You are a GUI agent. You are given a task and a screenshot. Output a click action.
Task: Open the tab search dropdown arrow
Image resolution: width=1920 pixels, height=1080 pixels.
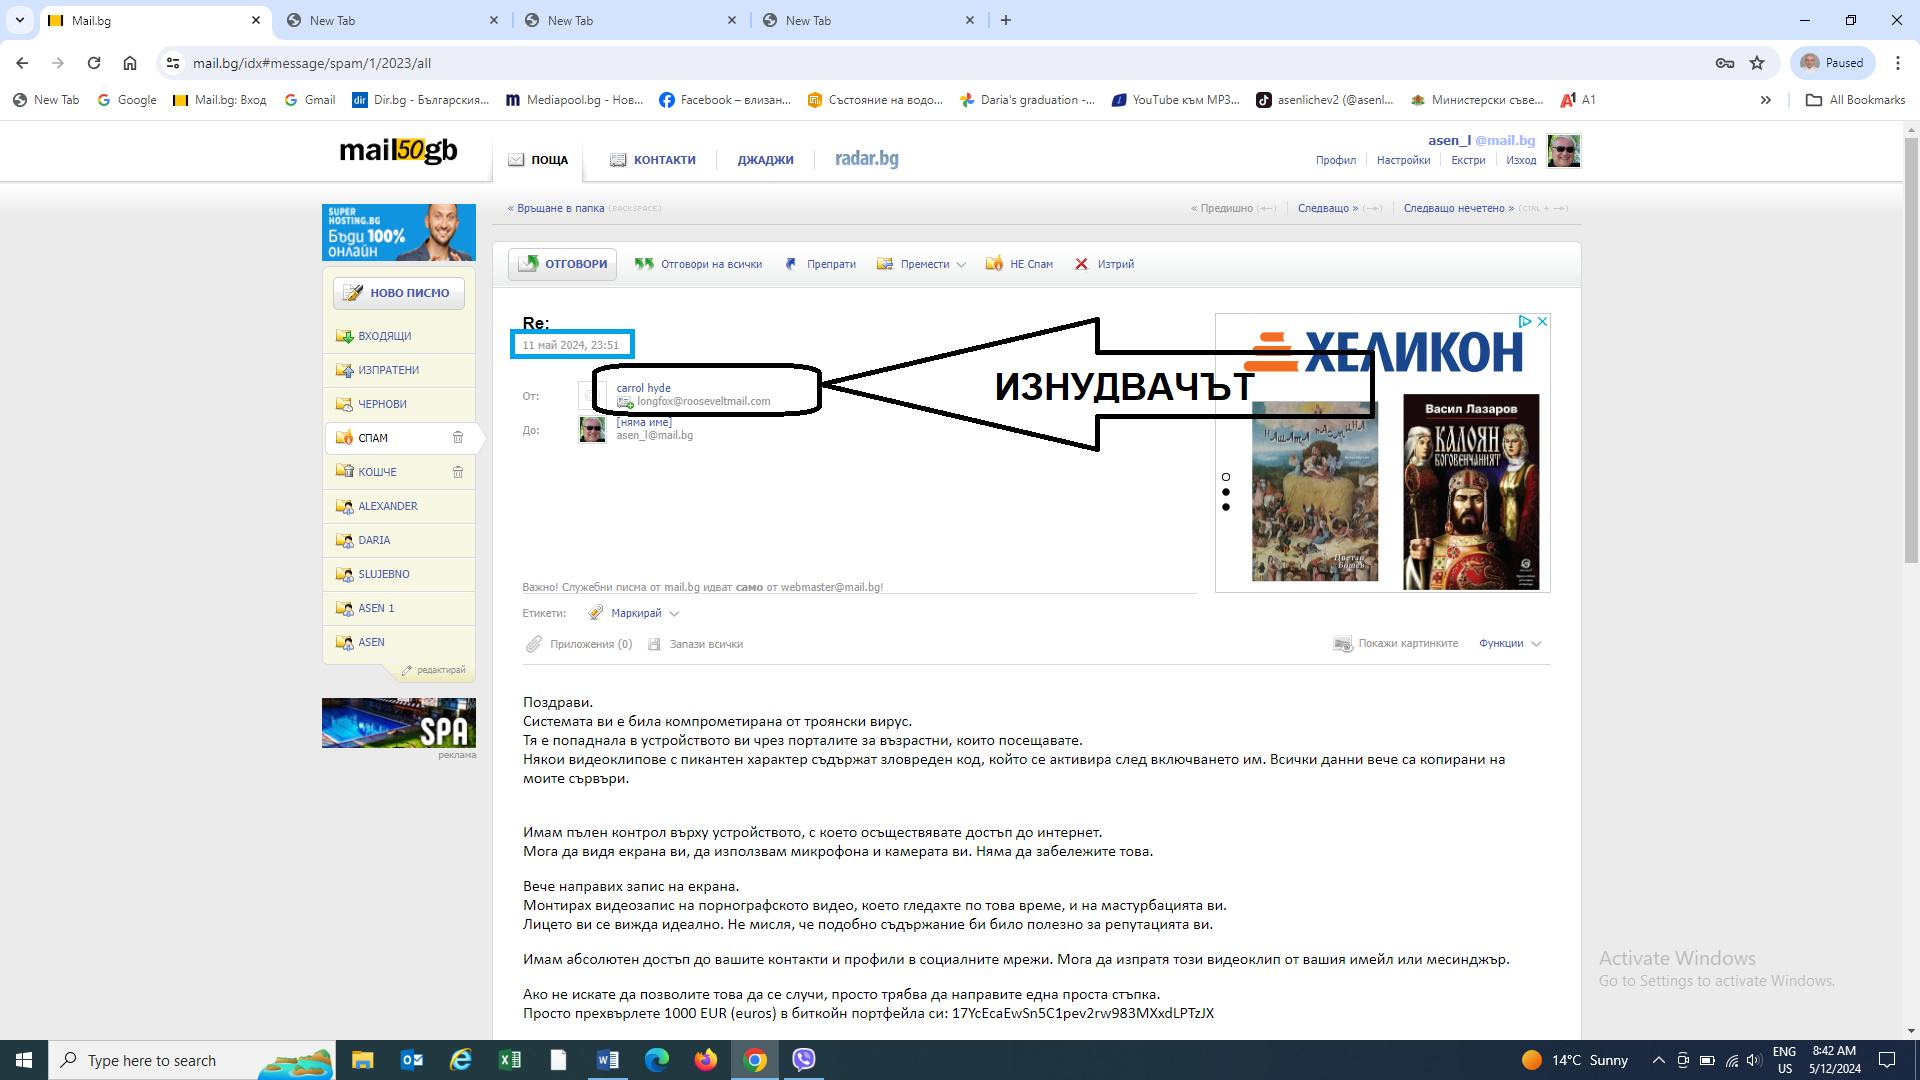[19, 20]
